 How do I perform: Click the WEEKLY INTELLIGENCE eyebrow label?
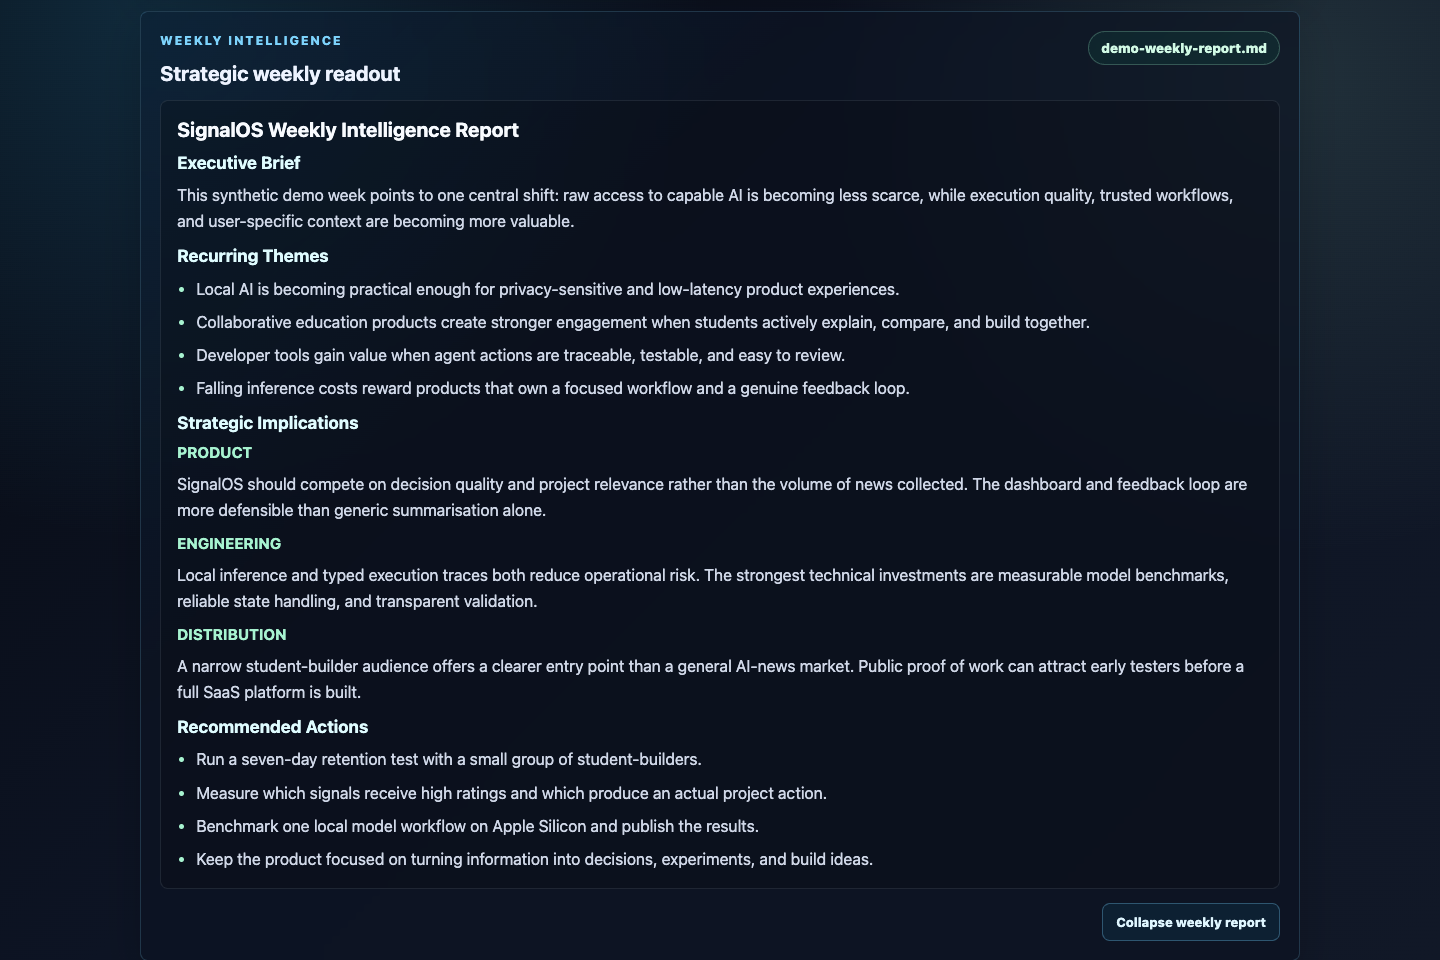point(251,41)
